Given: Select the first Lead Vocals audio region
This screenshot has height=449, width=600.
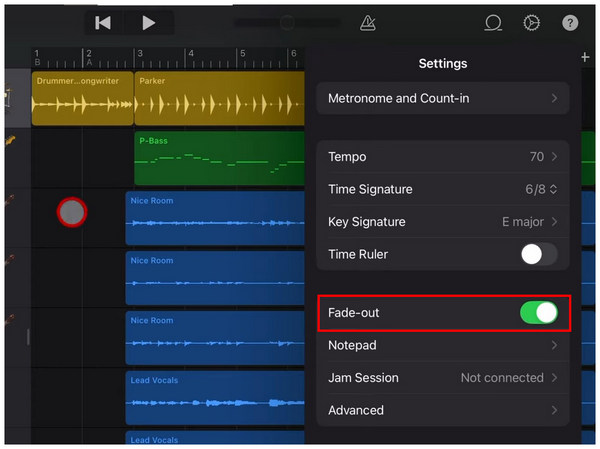Looking at the screenshot, I should tap(214, 398).
